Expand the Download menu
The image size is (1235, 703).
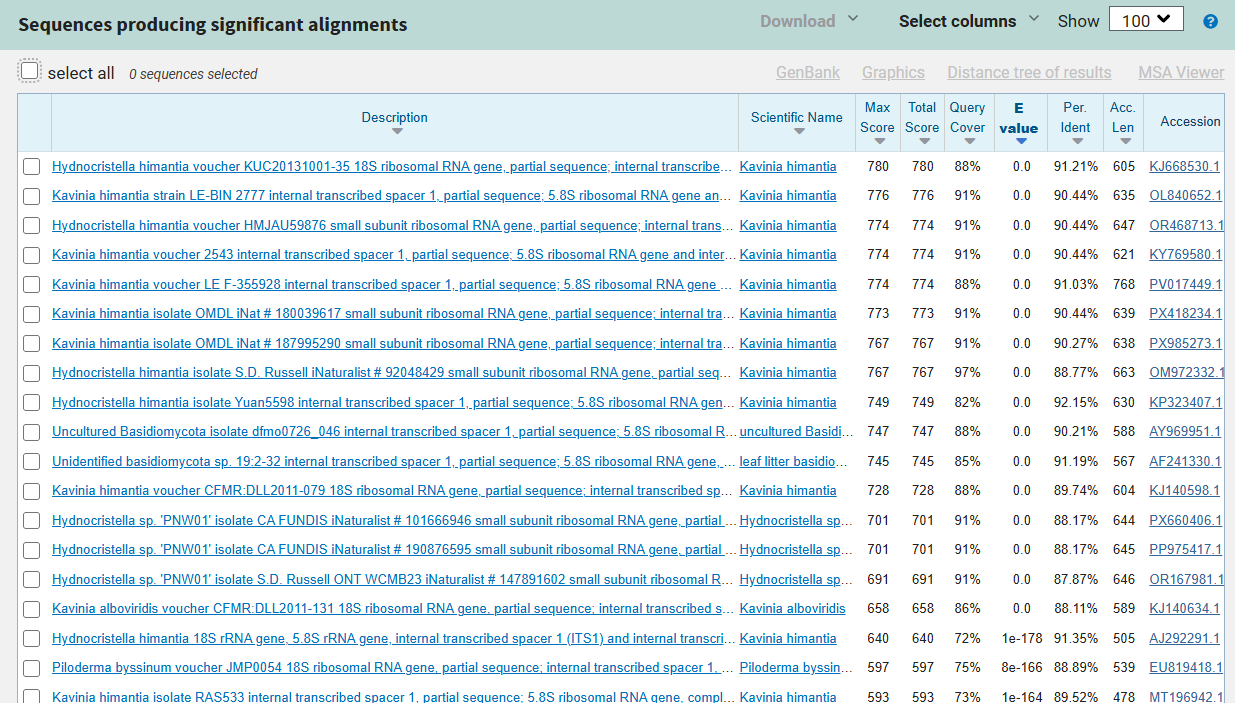click(x=809, y=21)
